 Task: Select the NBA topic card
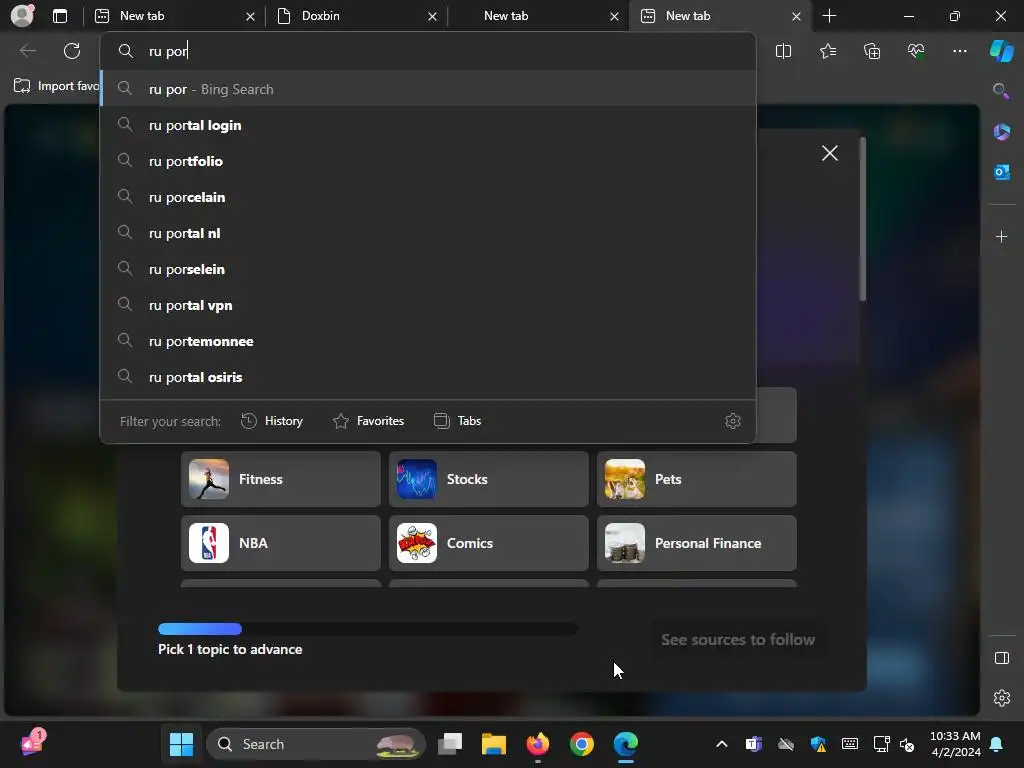click(281, 543)
